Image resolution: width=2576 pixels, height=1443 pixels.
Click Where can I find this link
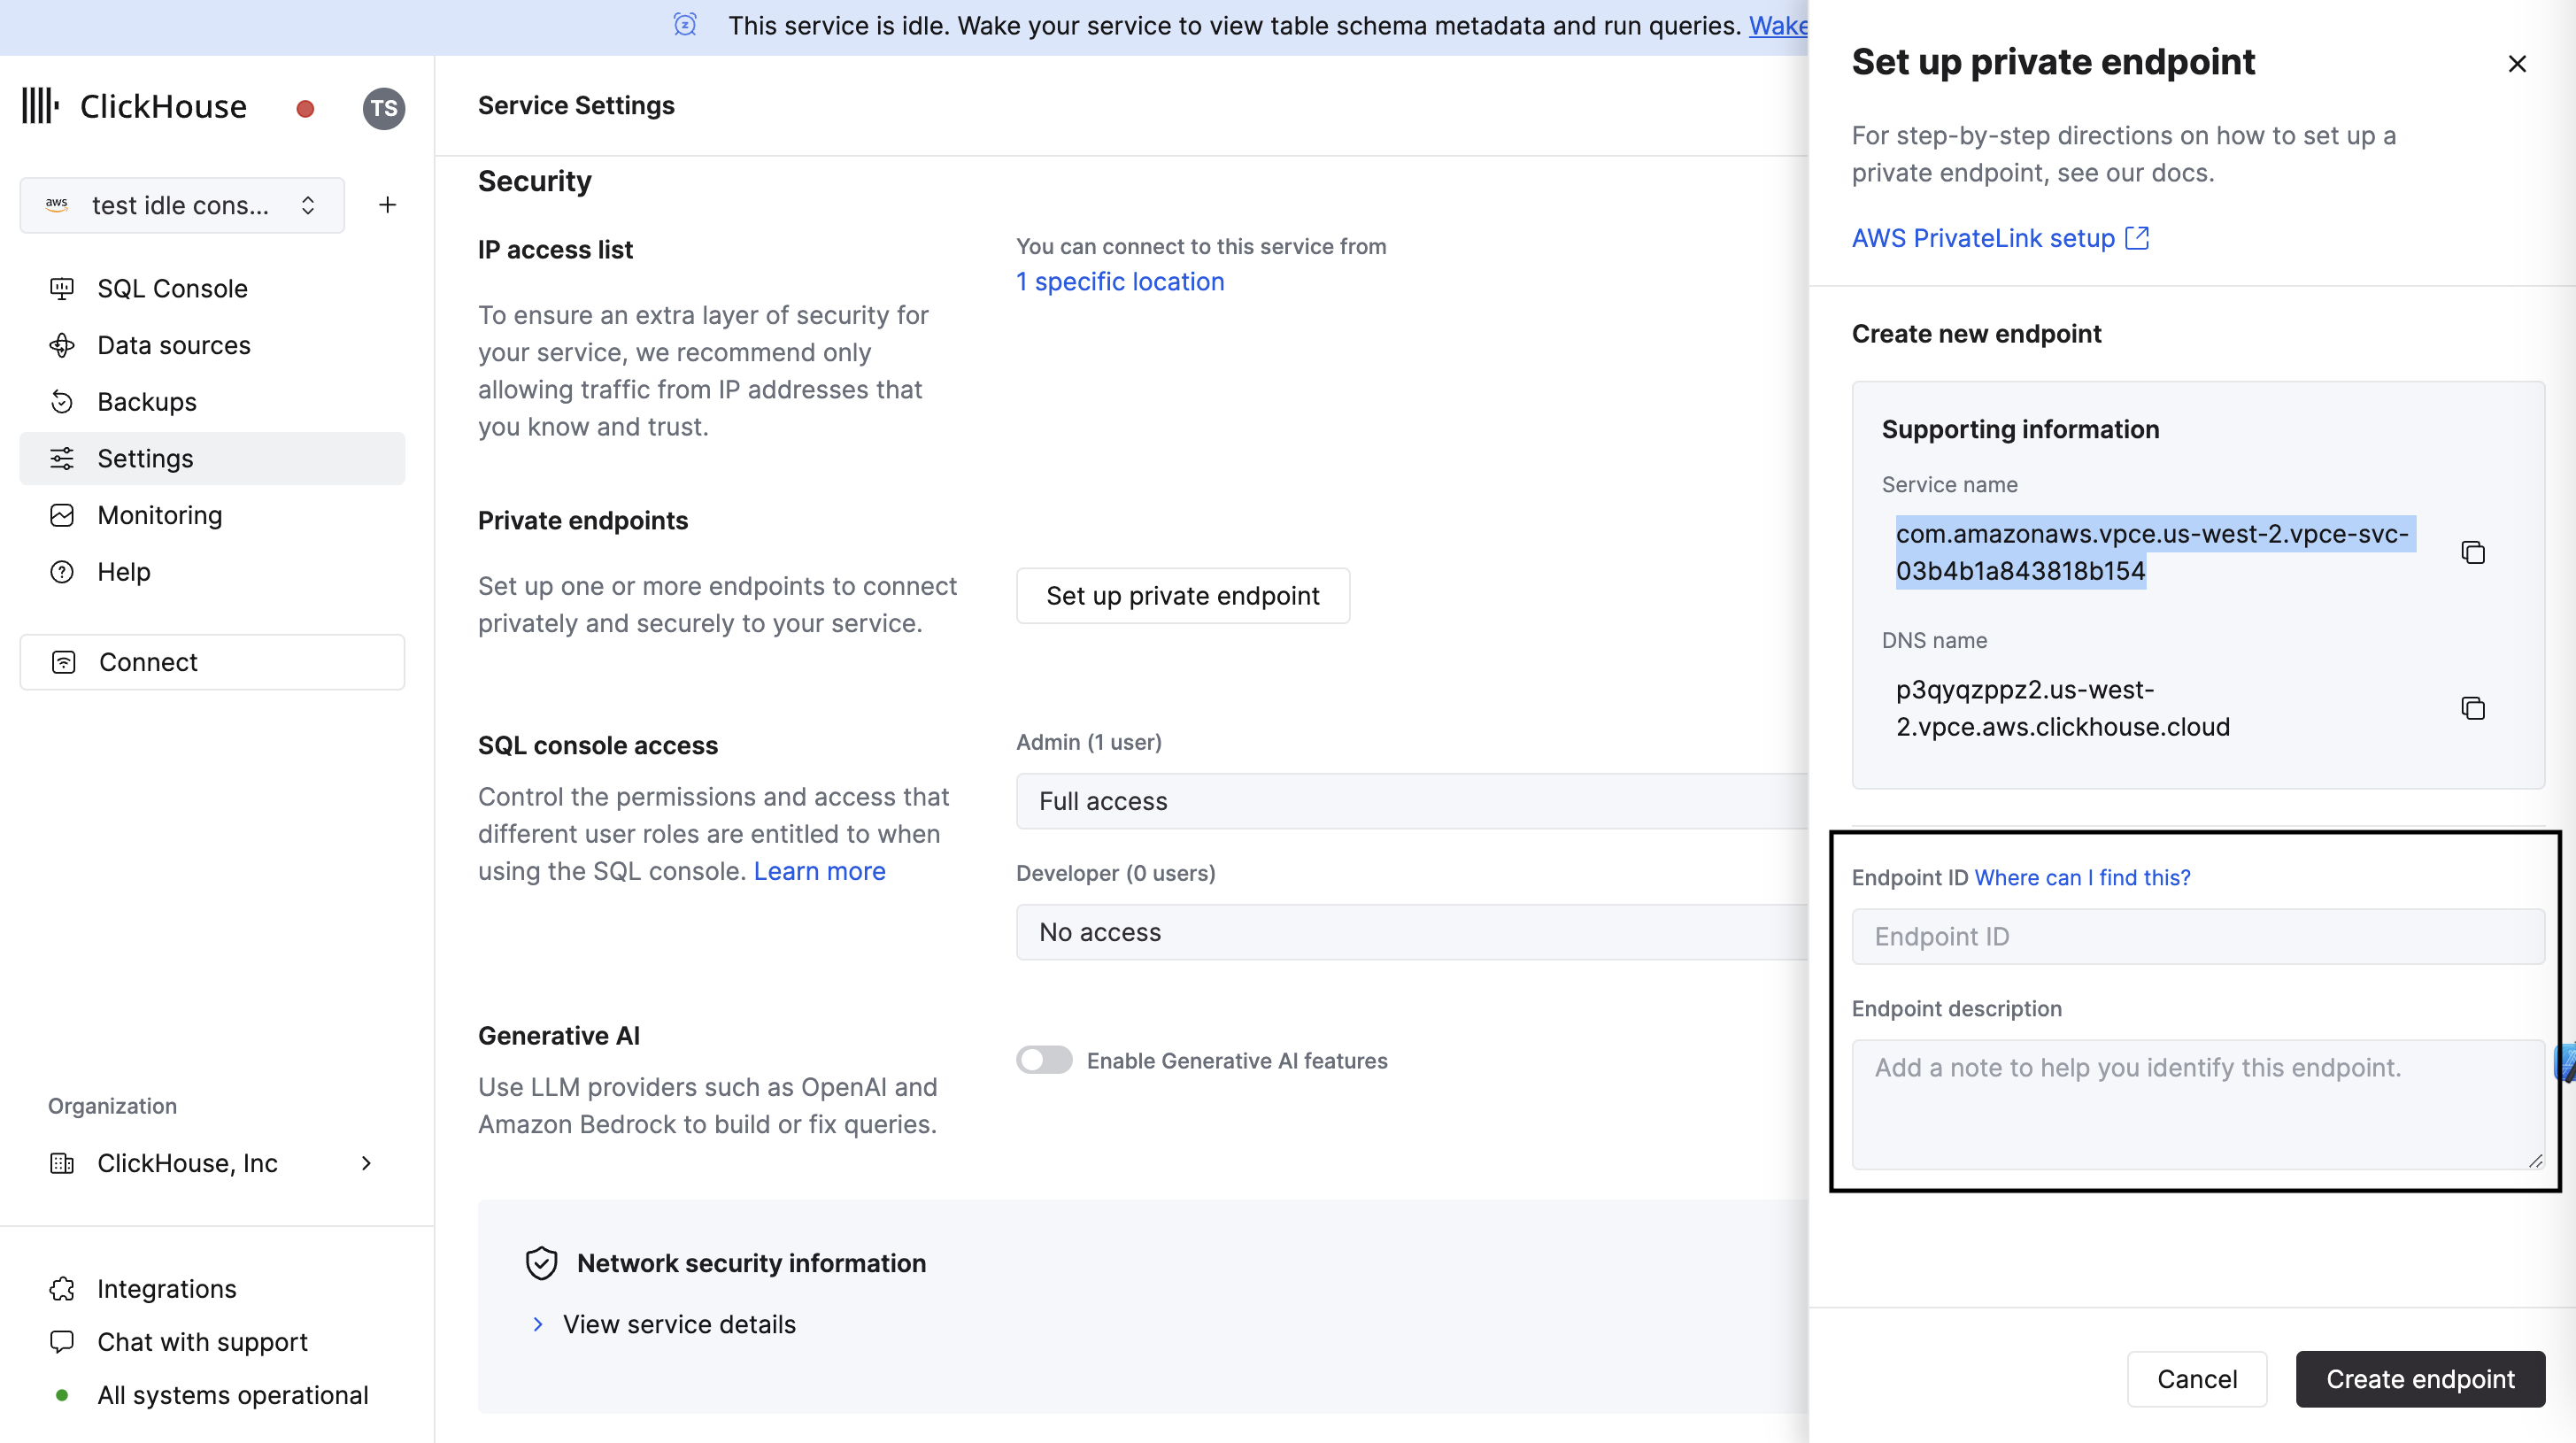click(2084, 876)
